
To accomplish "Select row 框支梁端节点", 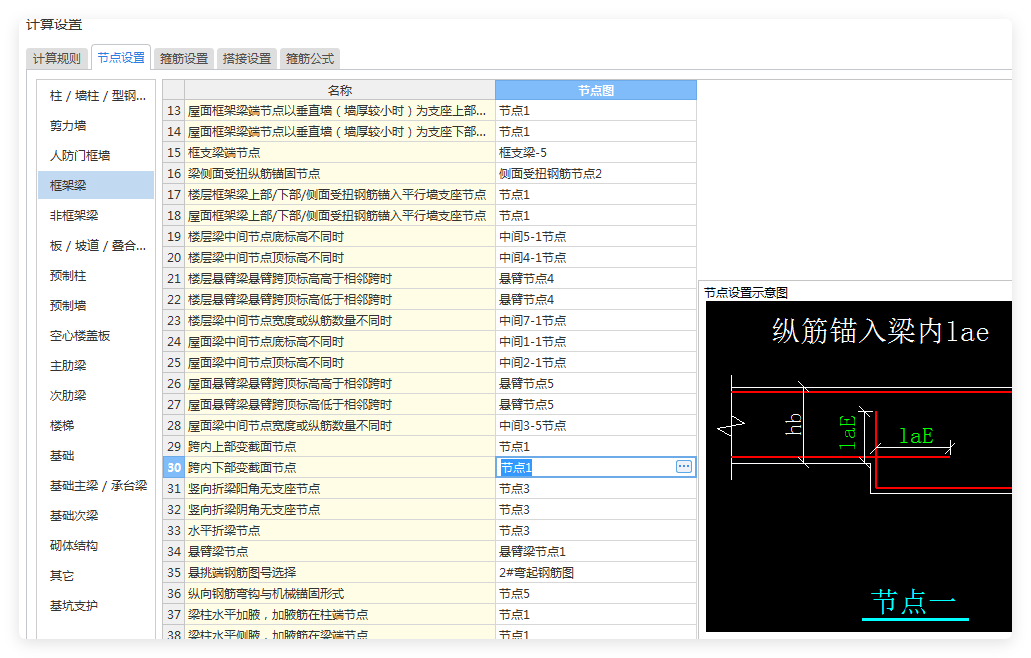I will 339,153.
